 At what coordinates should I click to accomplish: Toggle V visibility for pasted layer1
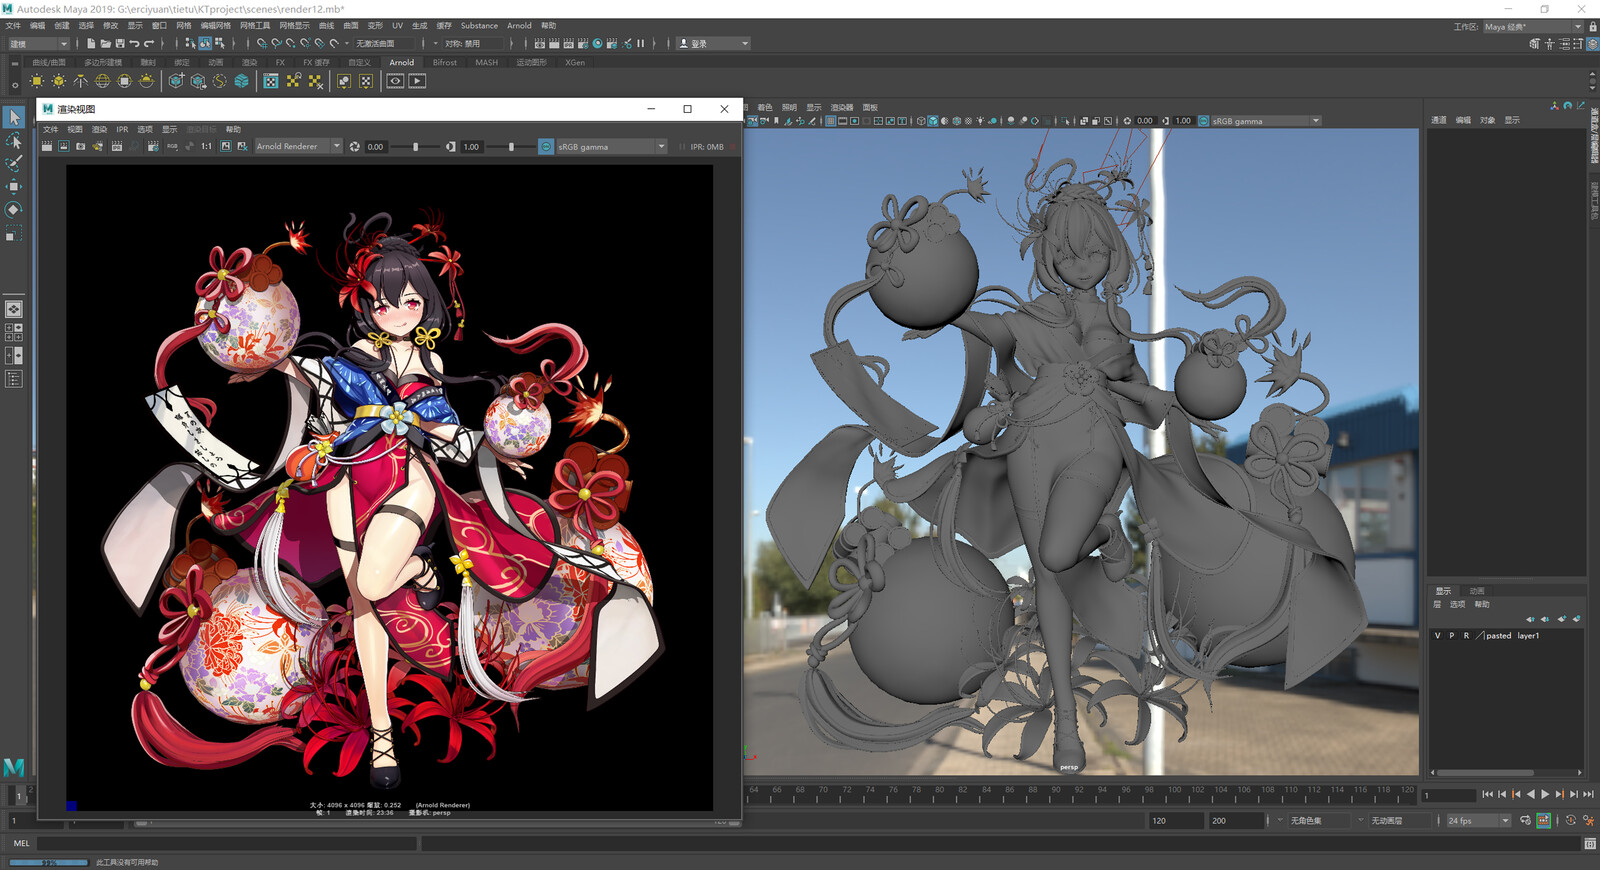pyautogui.click(x=1438, y=636)
